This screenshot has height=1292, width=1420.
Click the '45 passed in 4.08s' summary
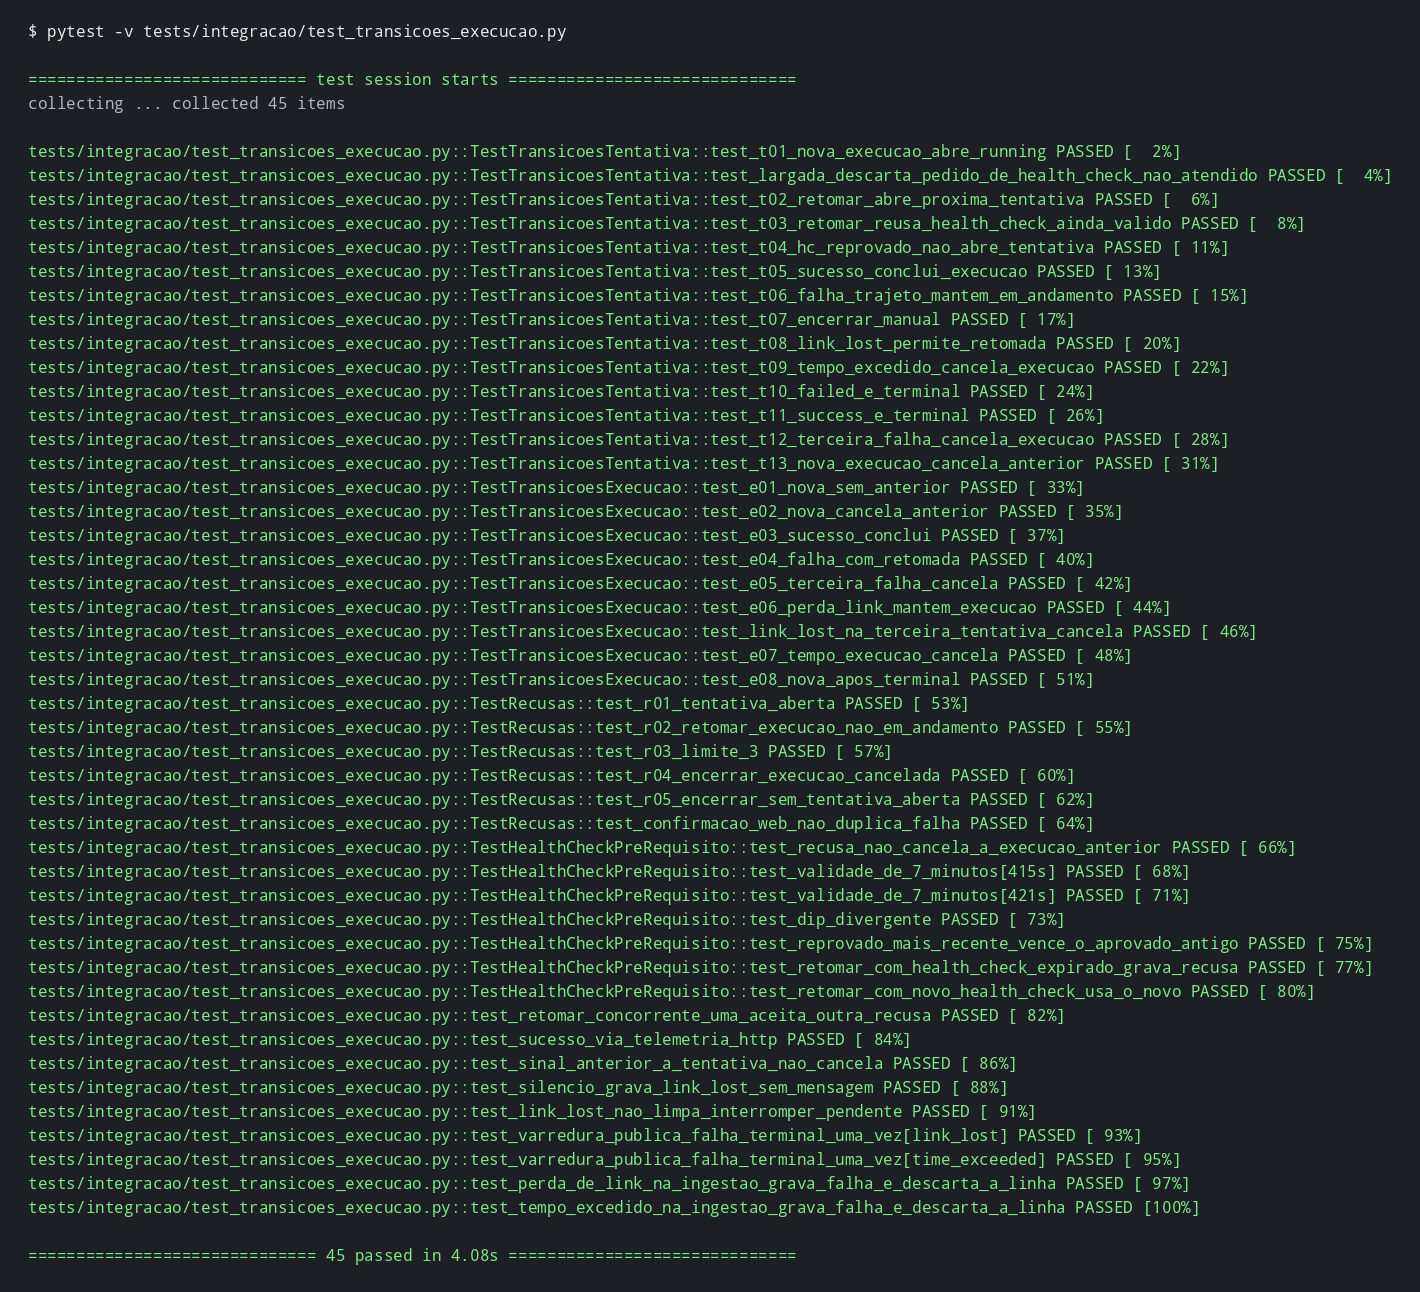click(x=412, y=1256)
